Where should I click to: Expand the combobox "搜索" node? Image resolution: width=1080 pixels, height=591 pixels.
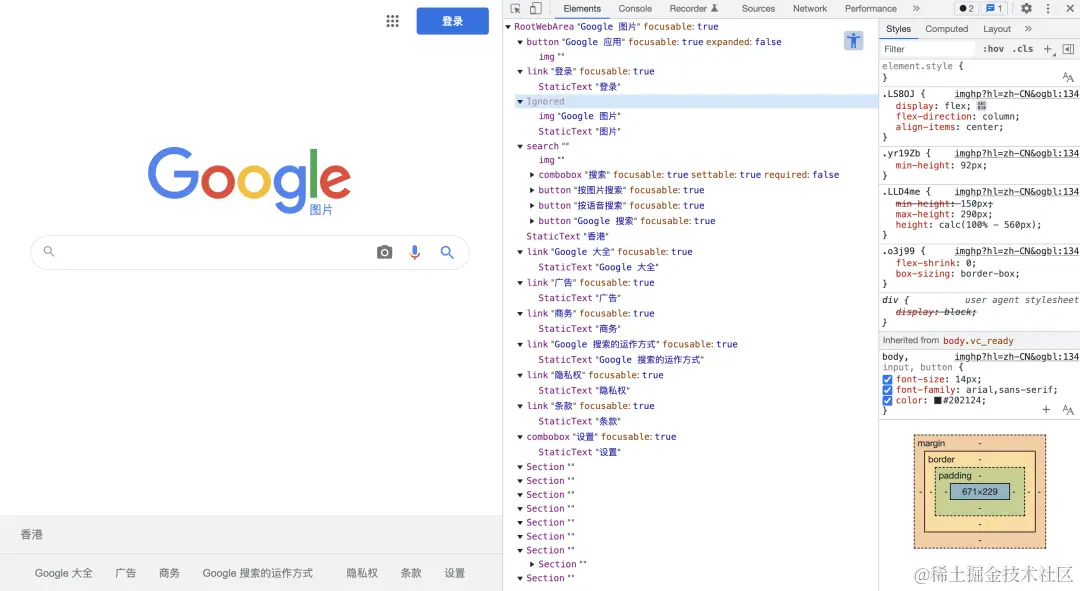[x=532, y=175]
